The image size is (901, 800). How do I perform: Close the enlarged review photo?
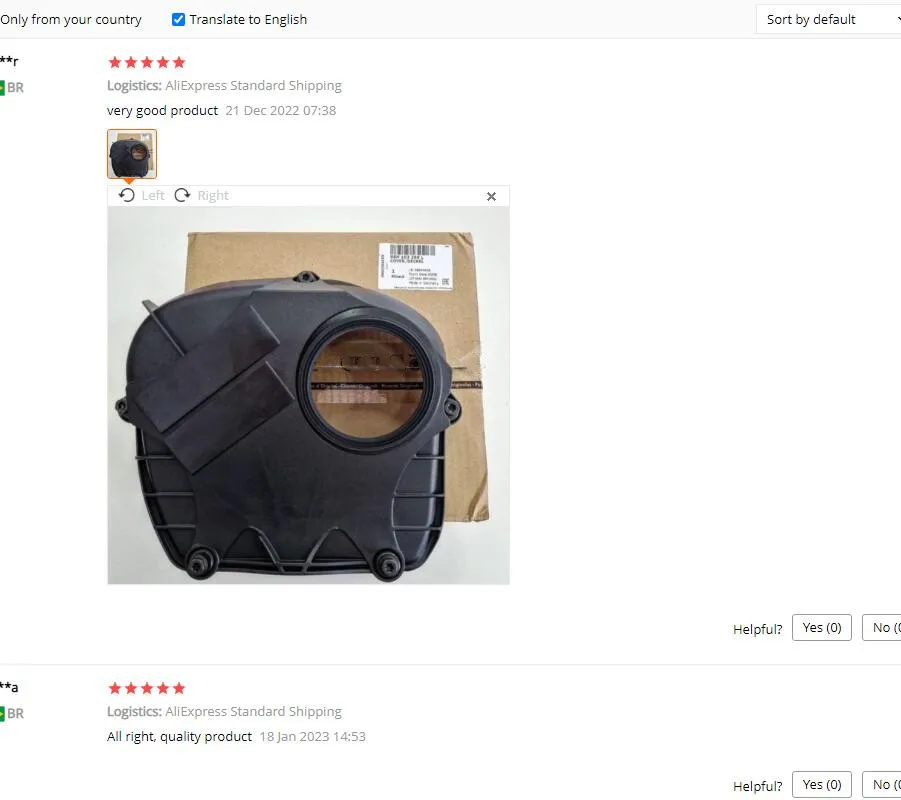click(x=491, y=197)
